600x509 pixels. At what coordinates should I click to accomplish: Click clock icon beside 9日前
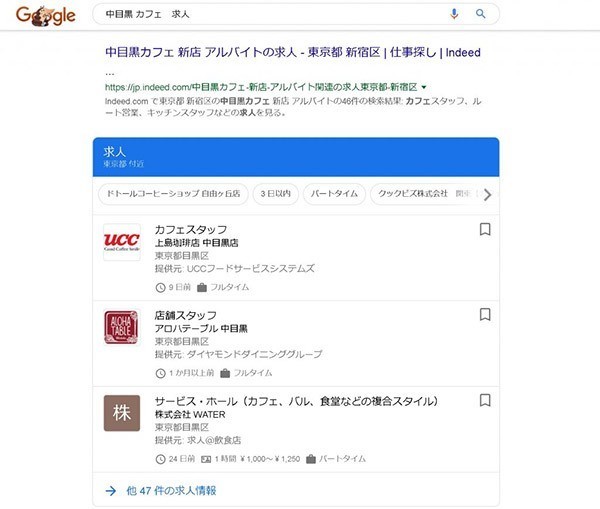pyautogui.click(x=160, y=287)
